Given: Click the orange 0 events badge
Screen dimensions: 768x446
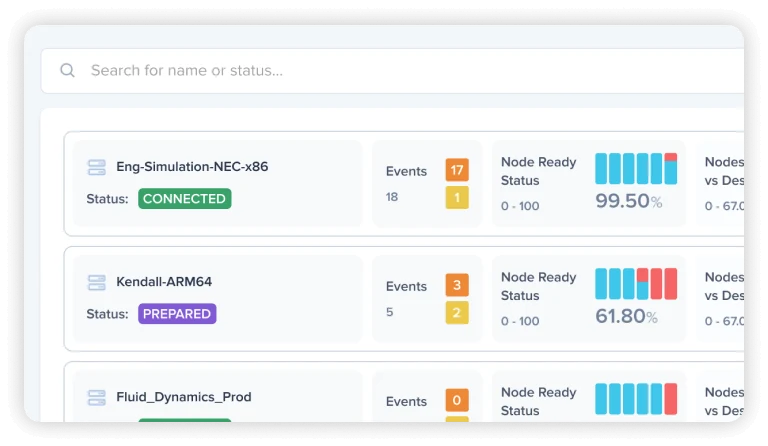Looking at the screenshot, I should (457, 400).
